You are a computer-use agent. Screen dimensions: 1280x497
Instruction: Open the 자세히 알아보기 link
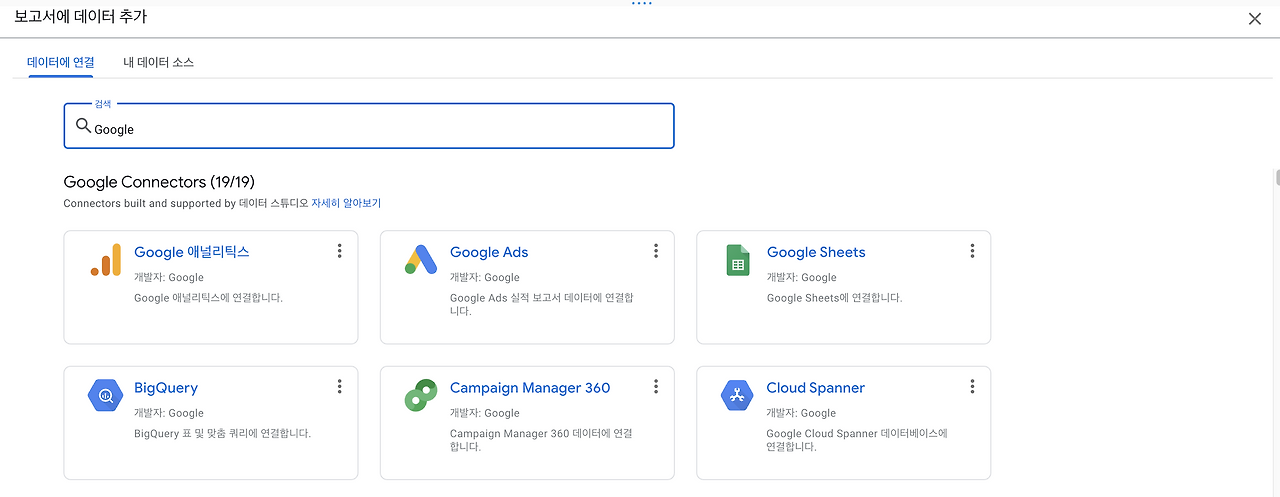tap(346, 203)
